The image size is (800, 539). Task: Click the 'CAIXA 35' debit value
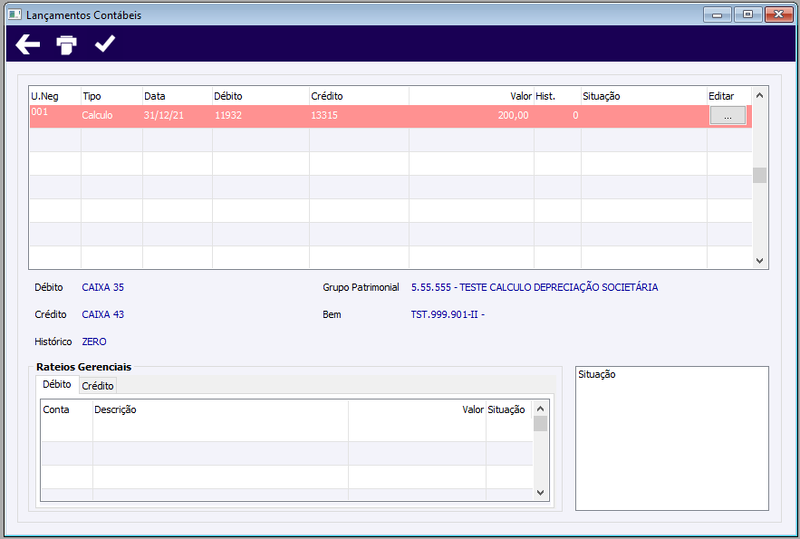click(x=103, y=287)
